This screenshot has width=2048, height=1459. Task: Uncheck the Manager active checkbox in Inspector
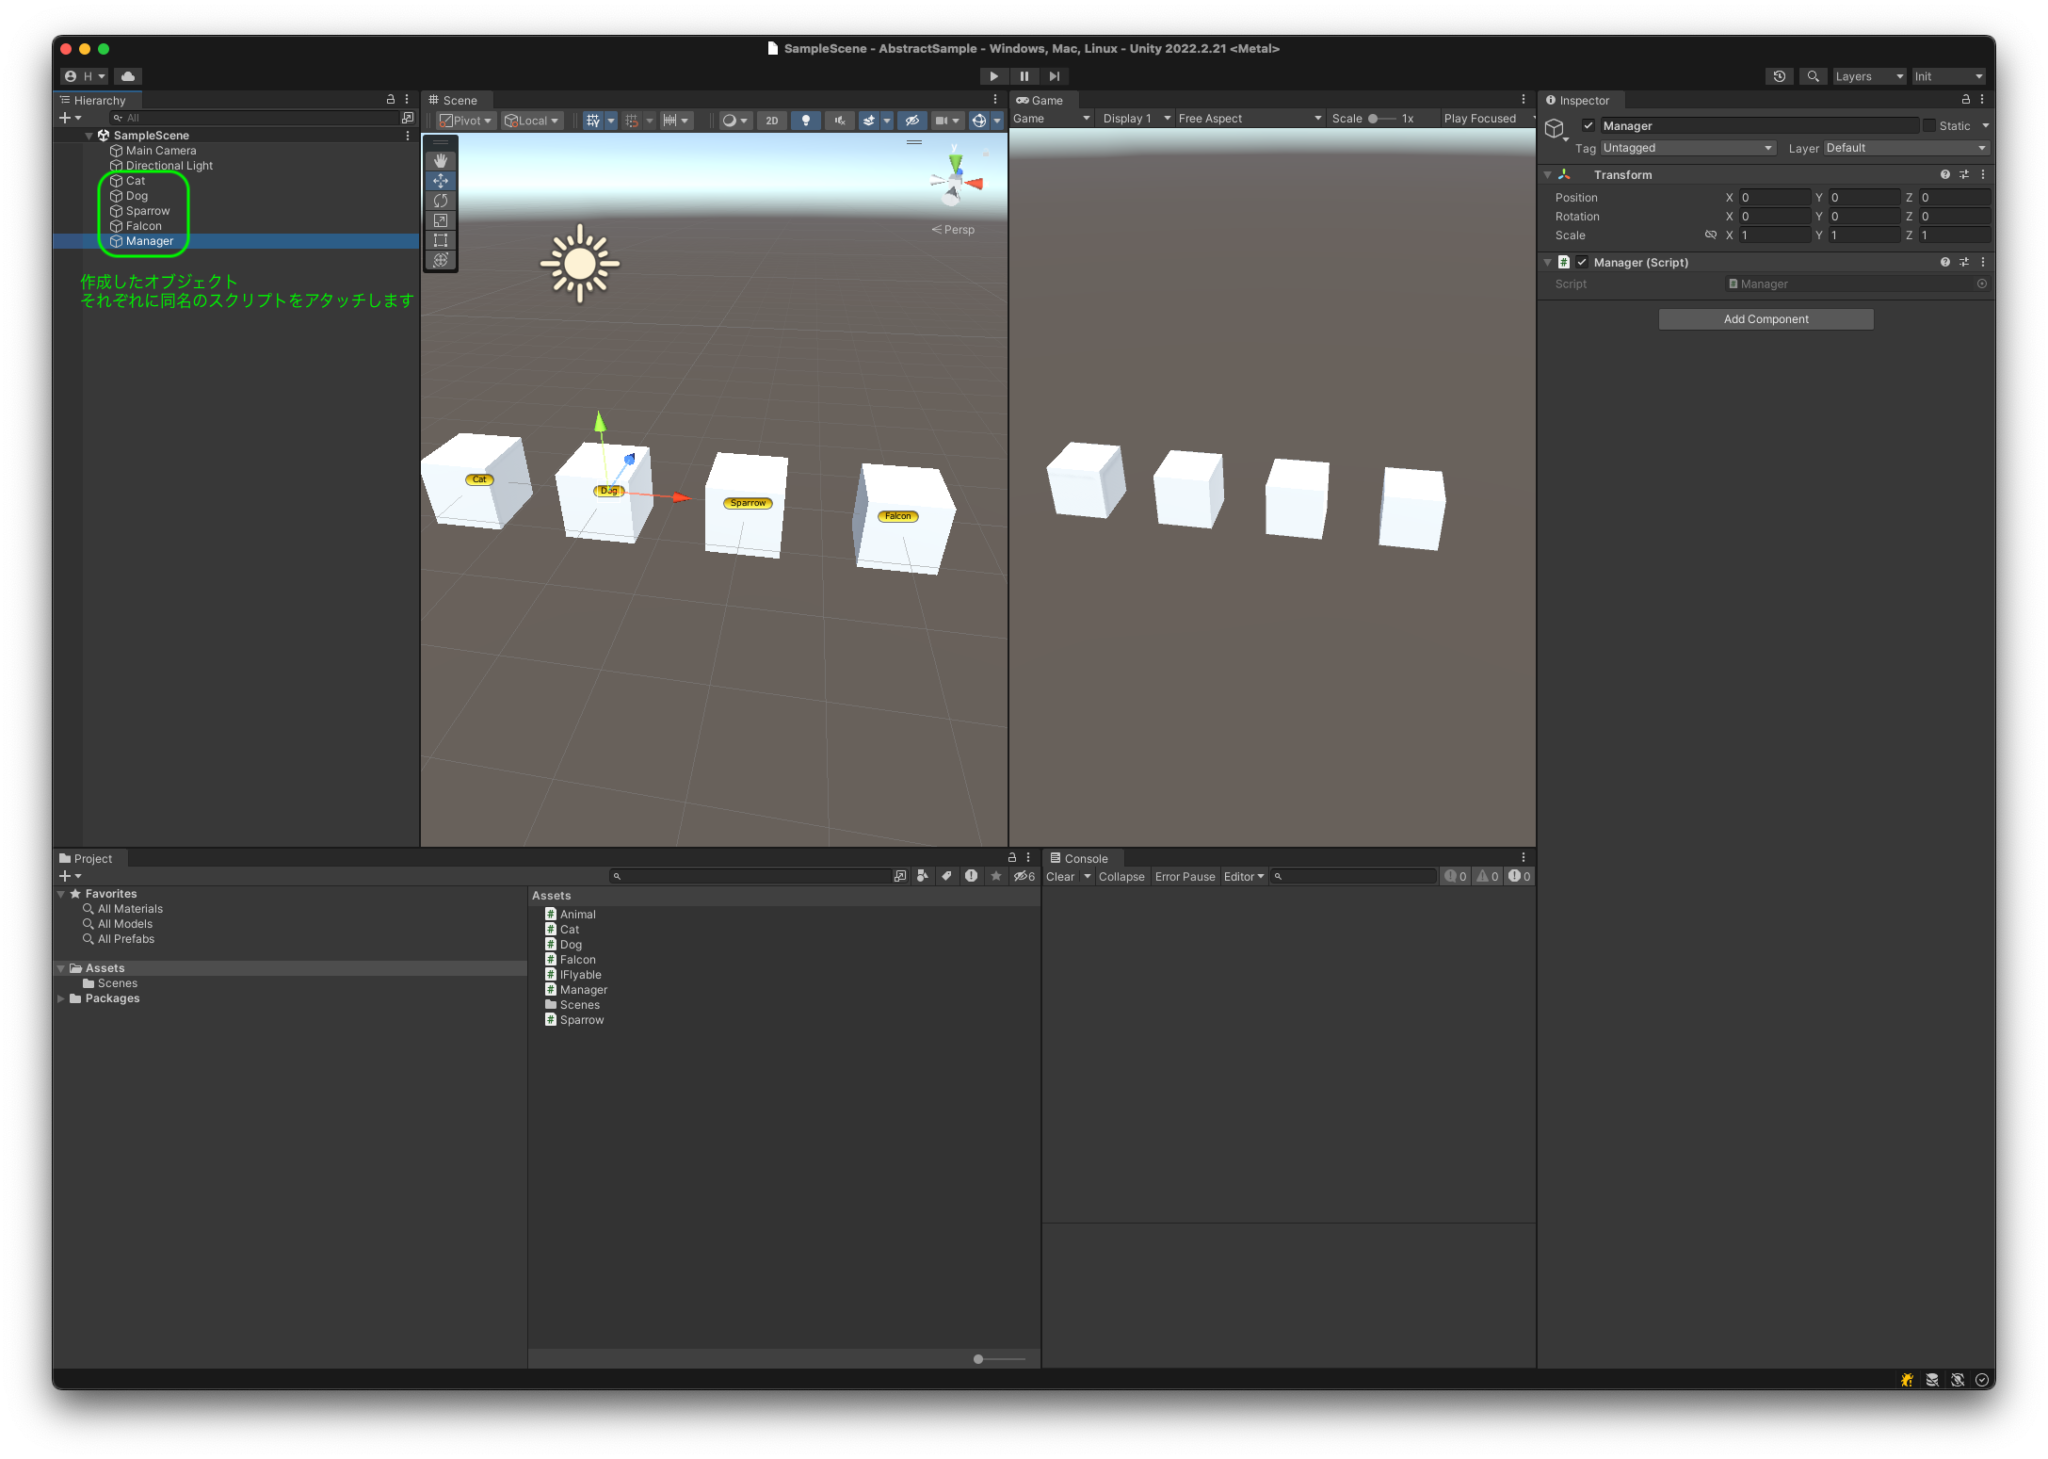[1589, 125]
